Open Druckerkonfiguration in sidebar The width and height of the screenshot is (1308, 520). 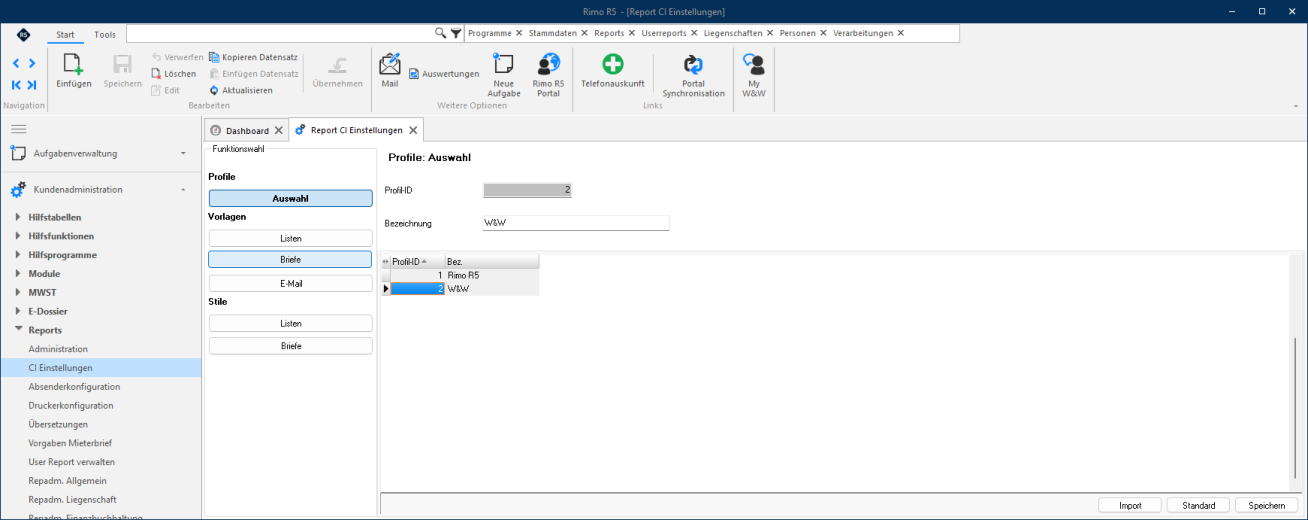[71, 405]
